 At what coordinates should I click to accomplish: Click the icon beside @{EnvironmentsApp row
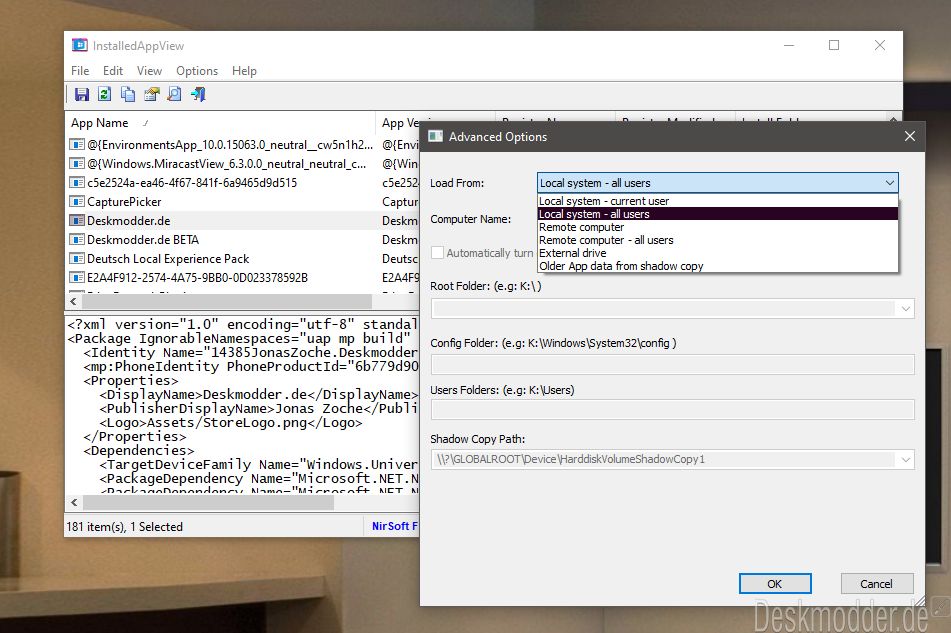pyautogui.click(x=76, y=144)
